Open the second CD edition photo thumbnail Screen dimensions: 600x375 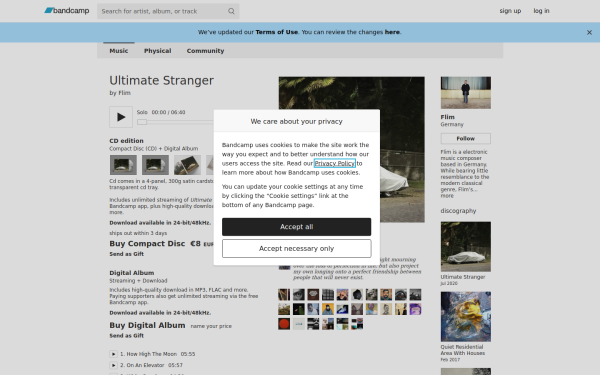tap(155, 165)
